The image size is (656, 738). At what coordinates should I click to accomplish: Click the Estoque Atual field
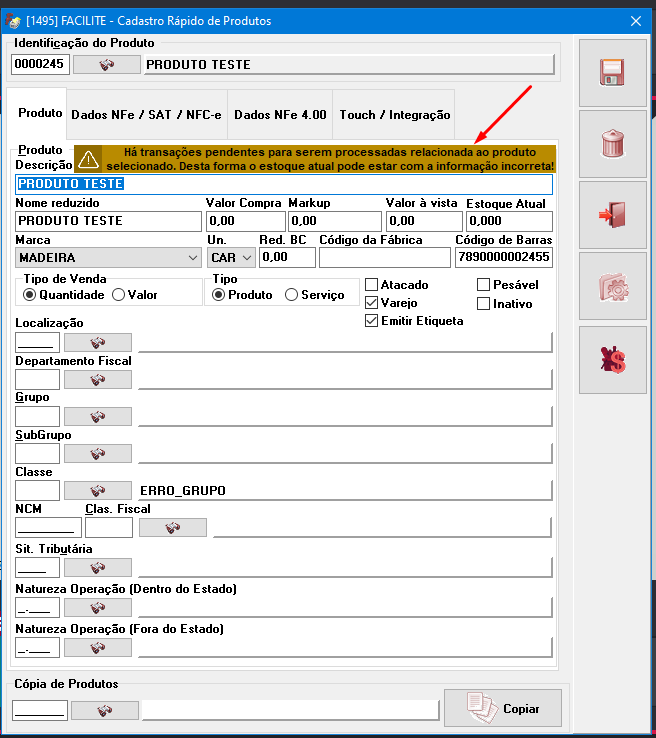click(x=509, y=221)
